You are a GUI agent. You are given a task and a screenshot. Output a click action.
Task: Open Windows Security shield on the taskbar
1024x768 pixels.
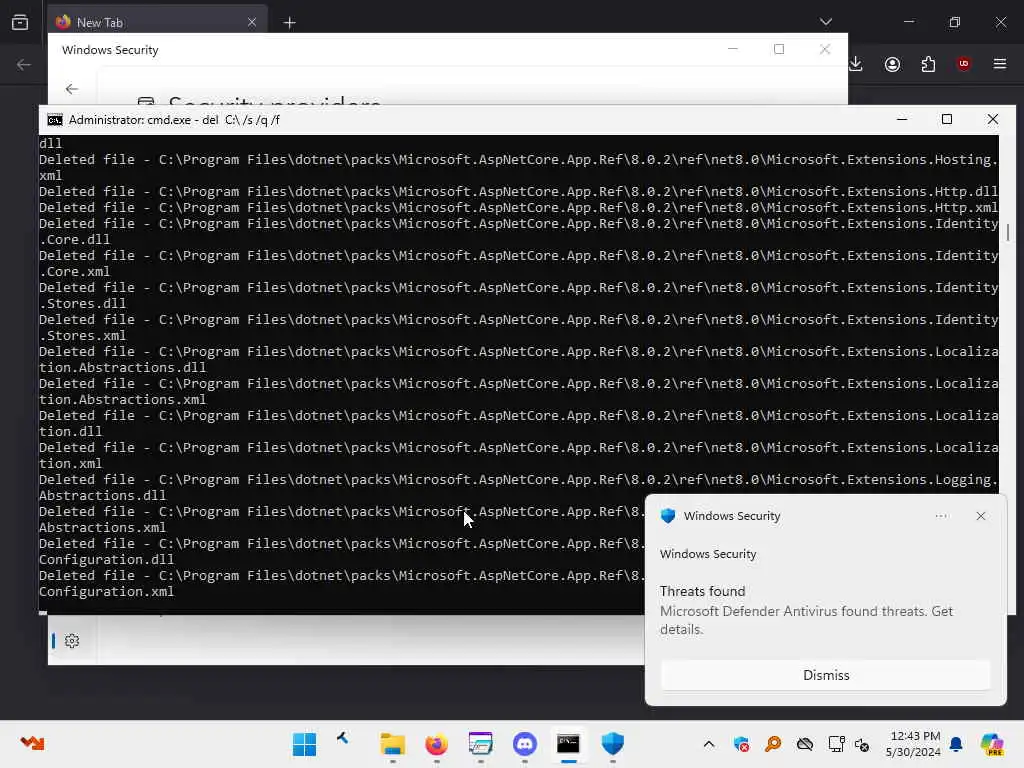click(x=612, y=744)
